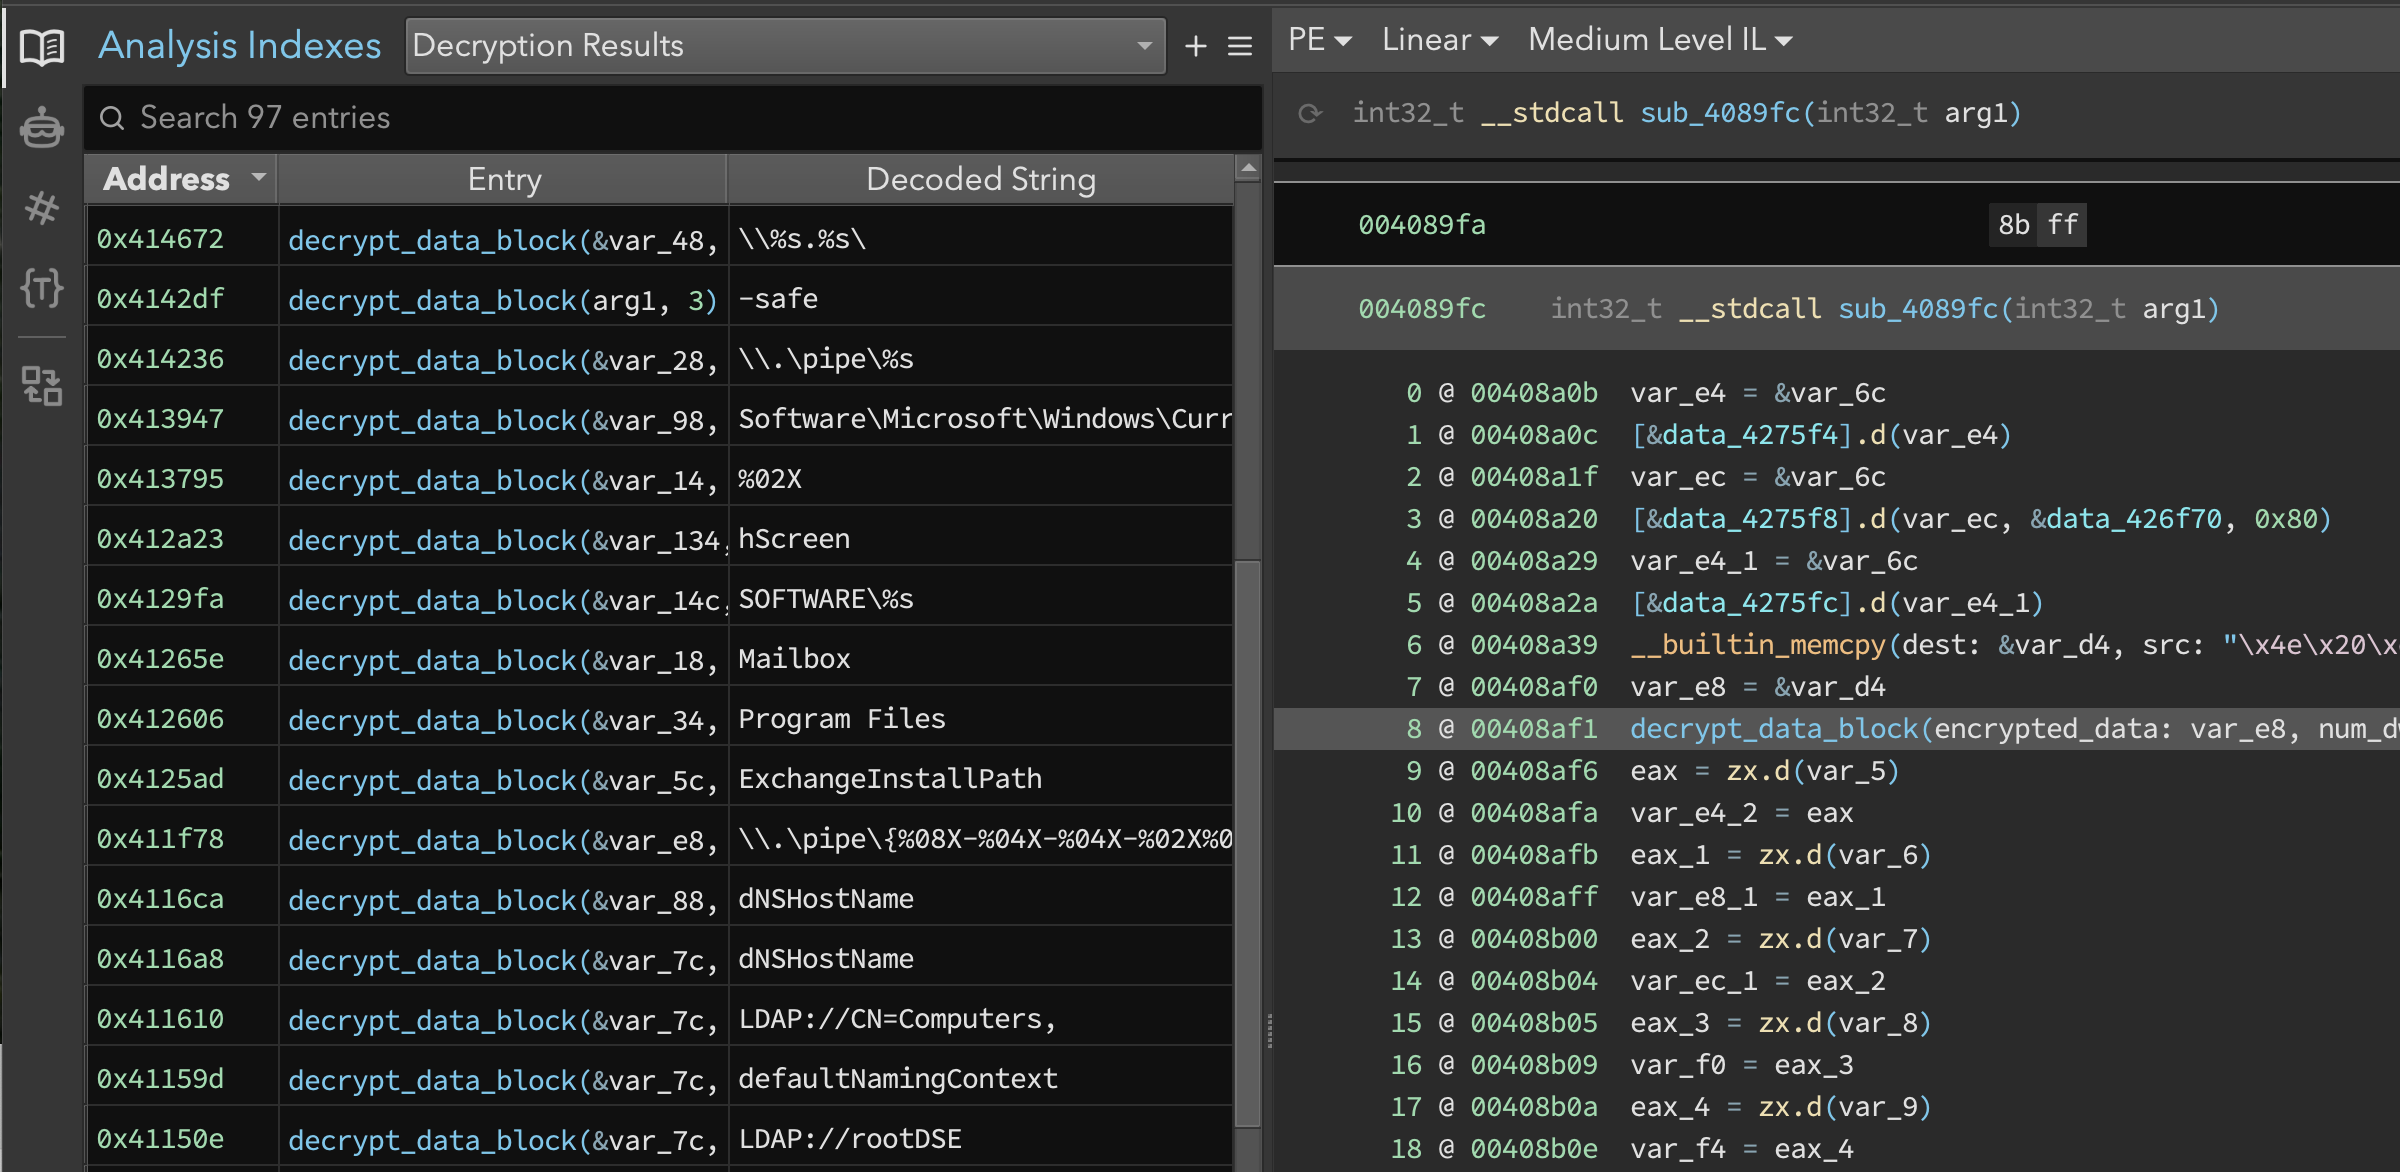Click zx.d(var_6) expression on line 11
Screen dimensions: 2400x1172
(x=1846, y=855)
